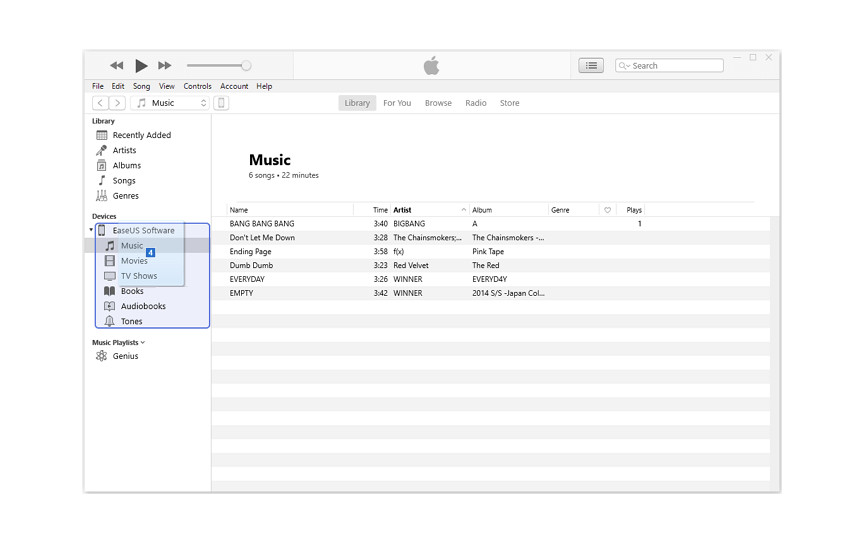The width and height of the screenshot is (853, 545).
Task: Click into the Search field
Action: [669, 66]
